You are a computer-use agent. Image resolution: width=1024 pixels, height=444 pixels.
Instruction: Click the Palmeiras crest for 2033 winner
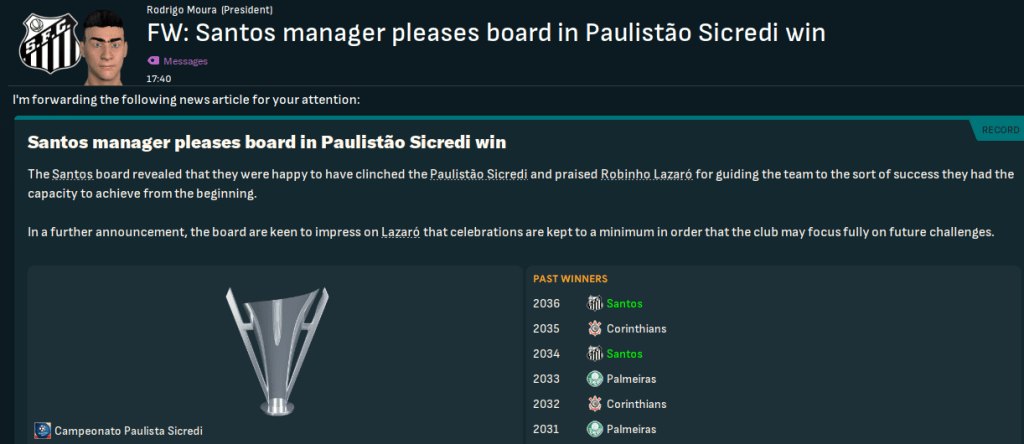pos(594,378)
